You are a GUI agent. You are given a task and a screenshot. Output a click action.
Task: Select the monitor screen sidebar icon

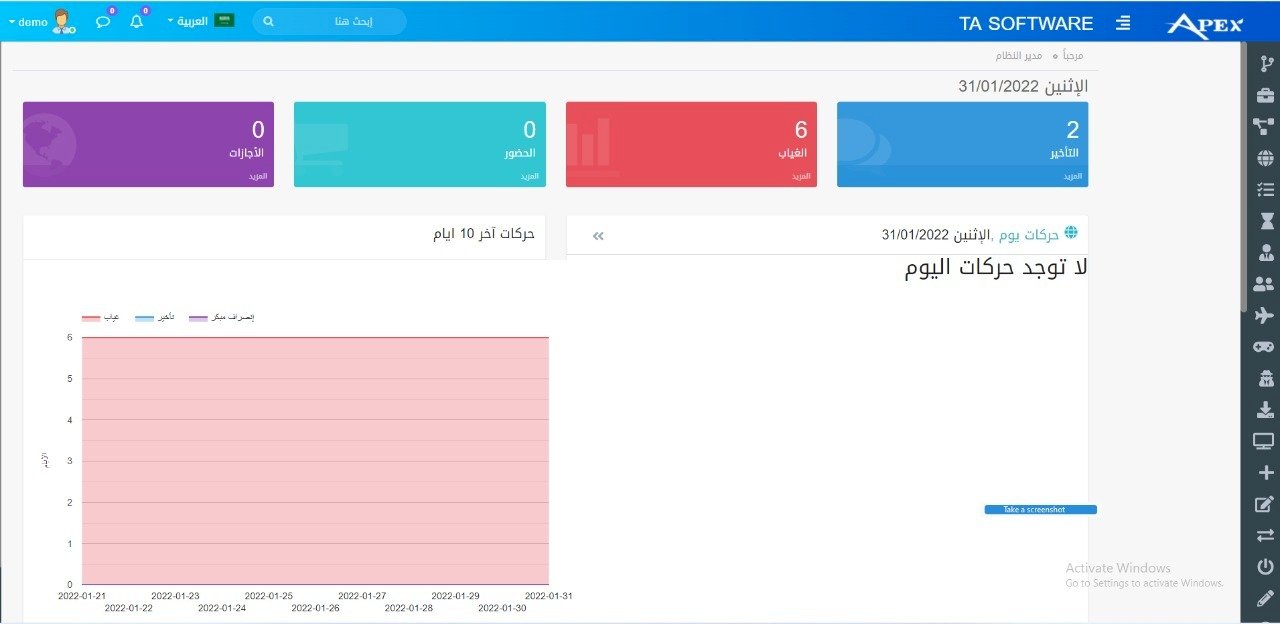1264,441
